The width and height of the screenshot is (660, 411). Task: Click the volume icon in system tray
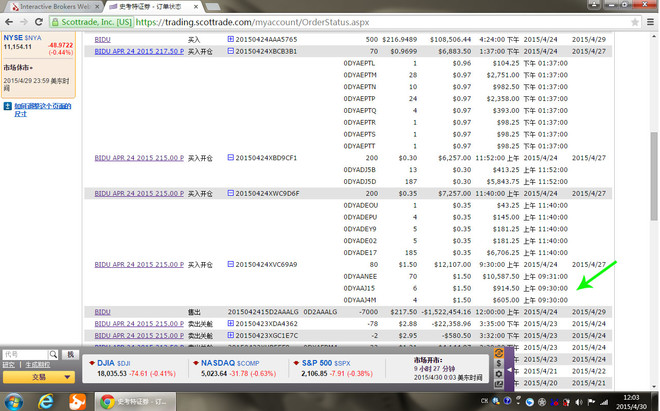click(579, 402)
